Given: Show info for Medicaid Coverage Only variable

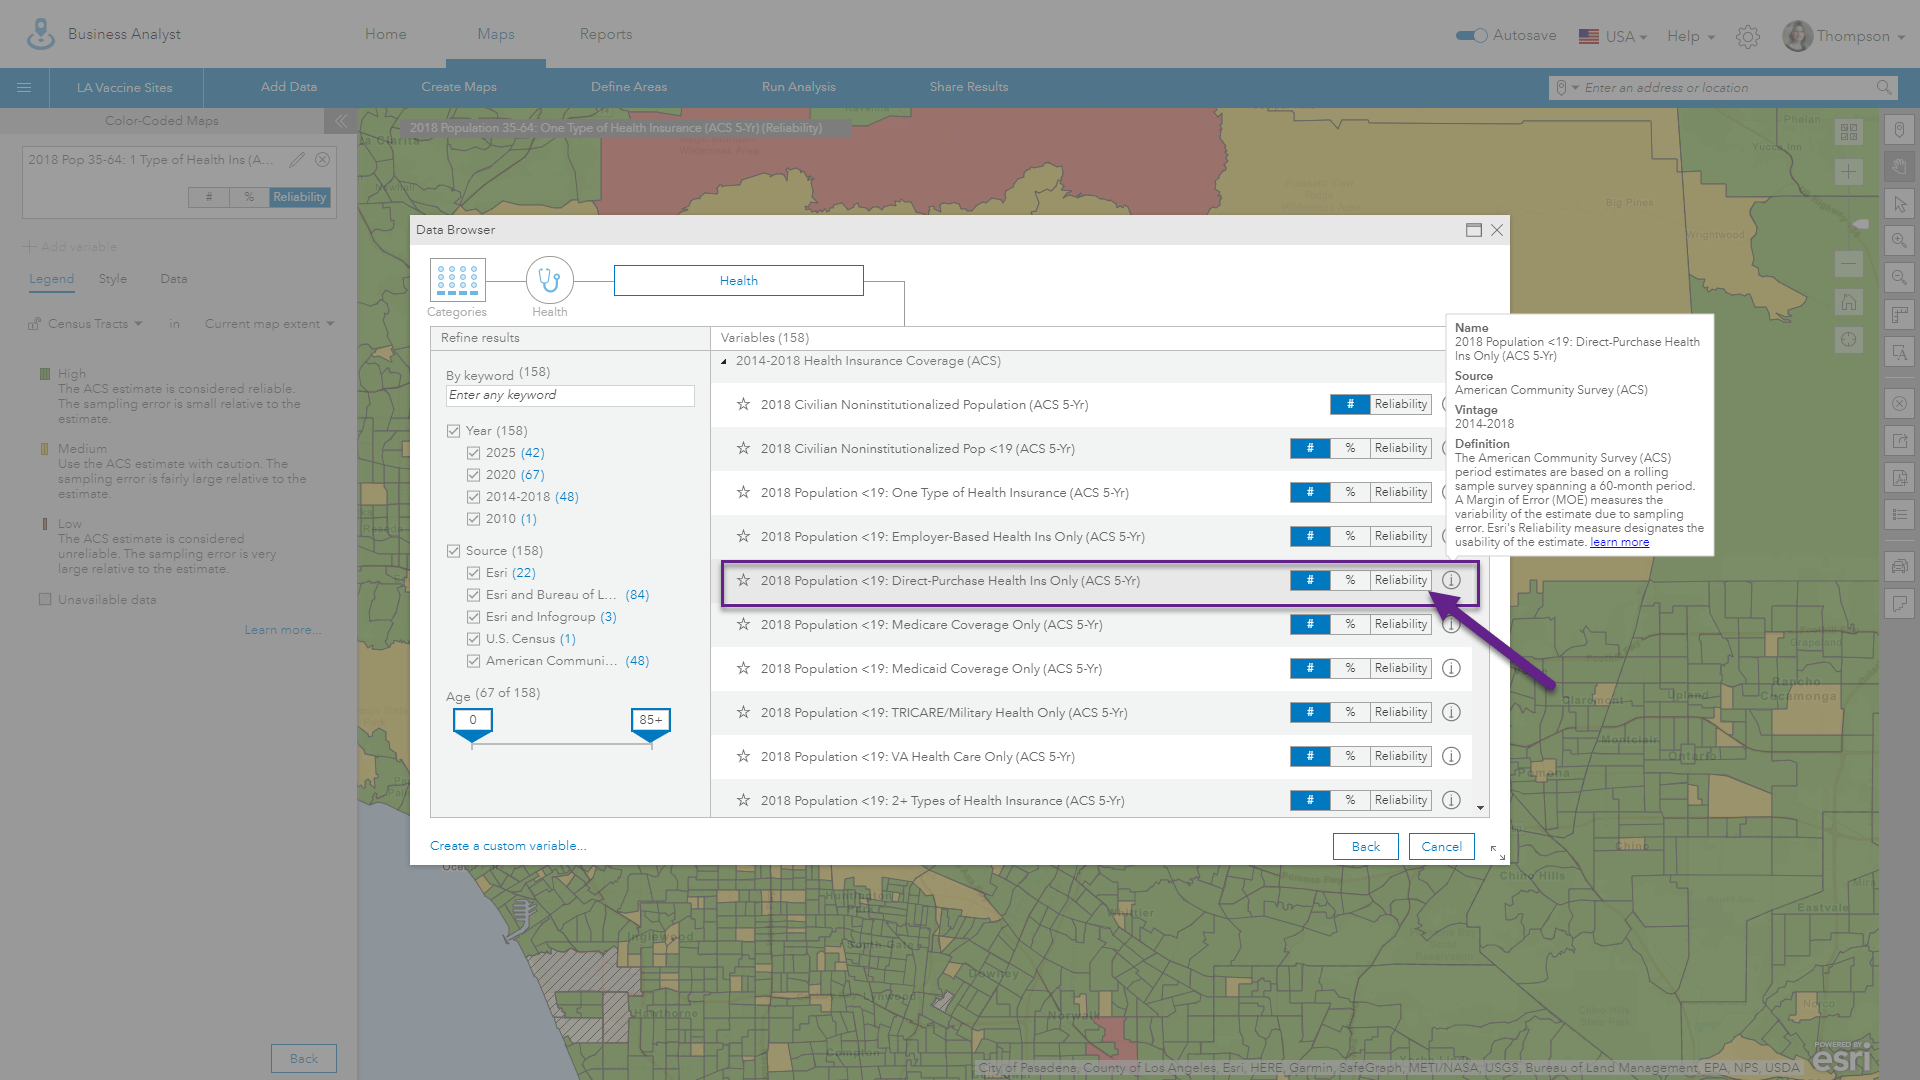Looking at the screenshot, I should pos(1451,668).
